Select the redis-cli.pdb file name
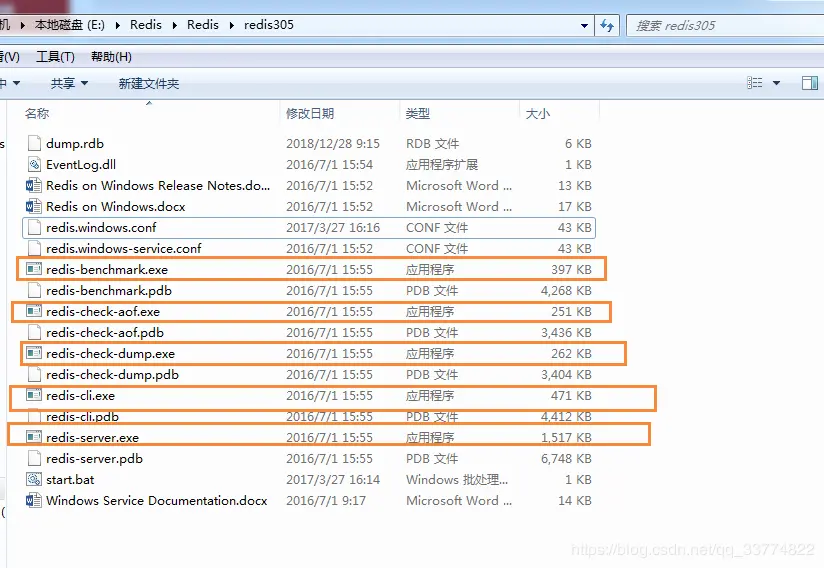Viewport: 824px width, 568px height. point(83,417)
